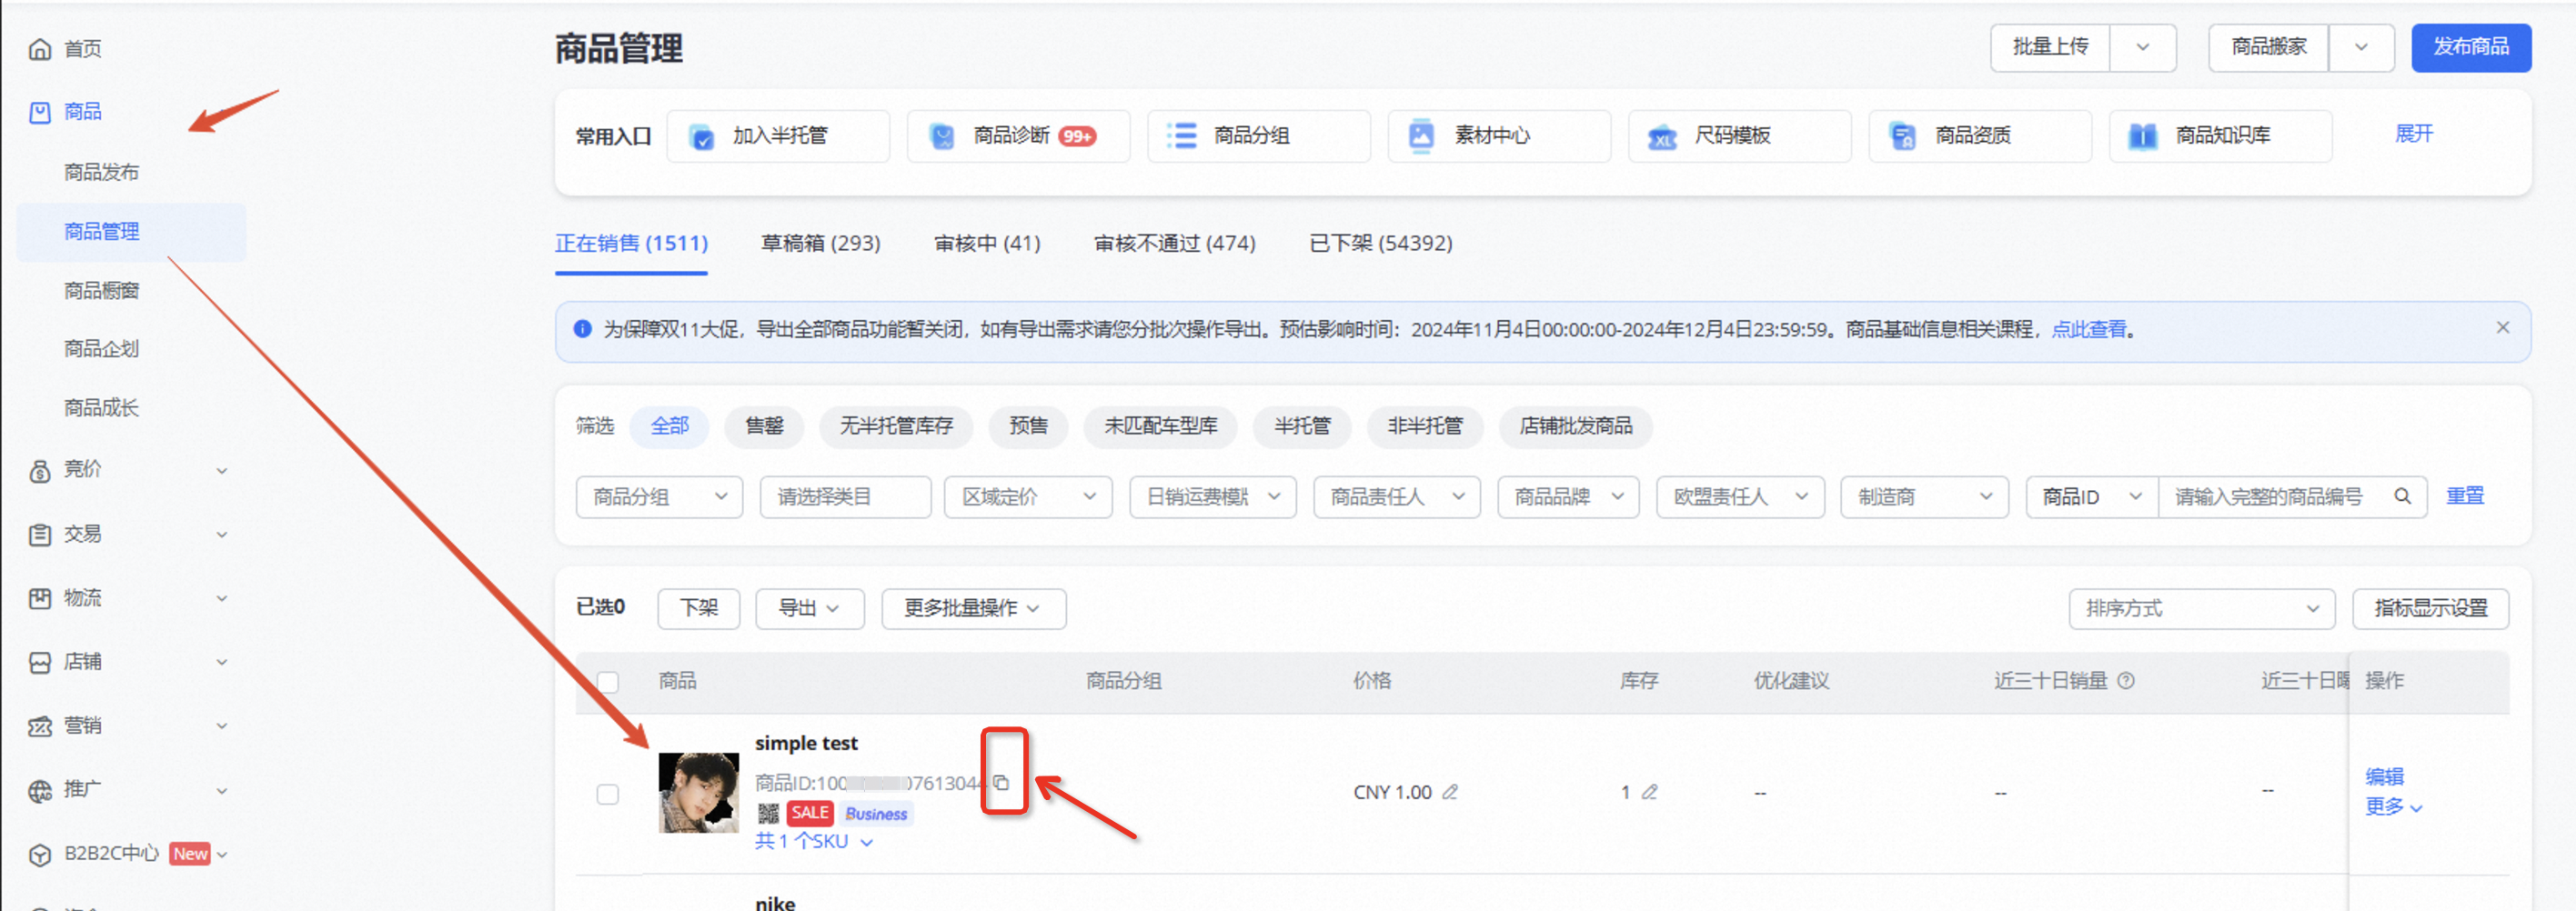2576x911 pixels.
Task: Open the 已下架 tab
Action: point(1380,243)
